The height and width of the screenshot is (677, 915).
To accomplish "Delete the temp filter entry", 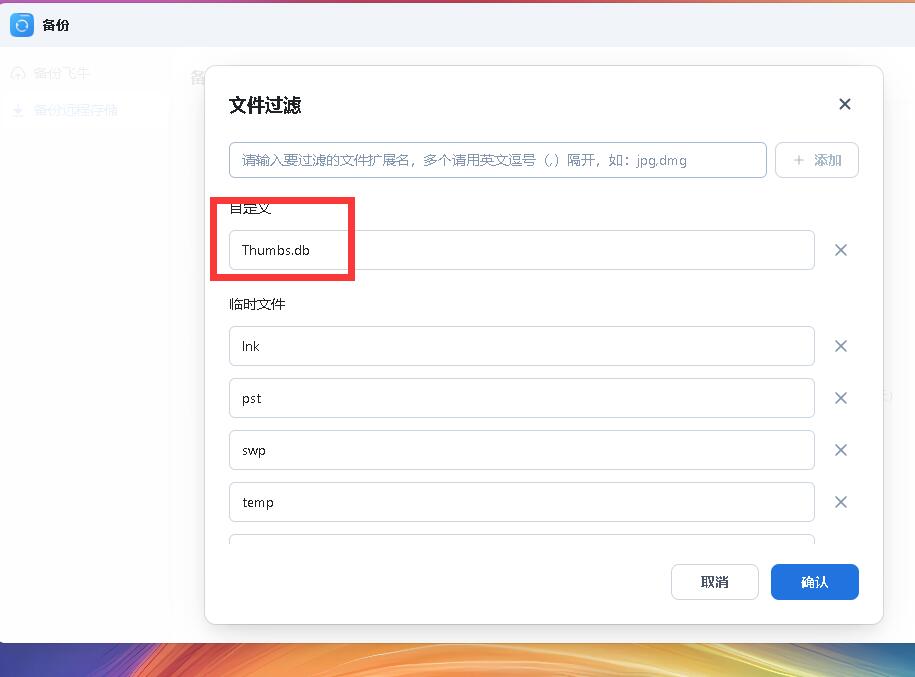I will [x=841, y=502].
